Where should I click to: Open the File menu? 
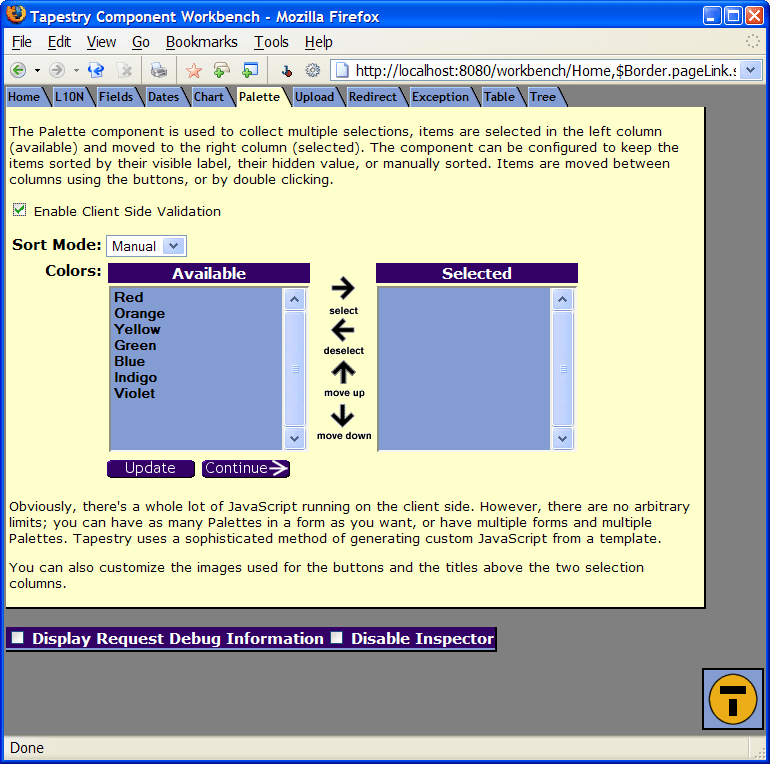(x=22, y=42)
